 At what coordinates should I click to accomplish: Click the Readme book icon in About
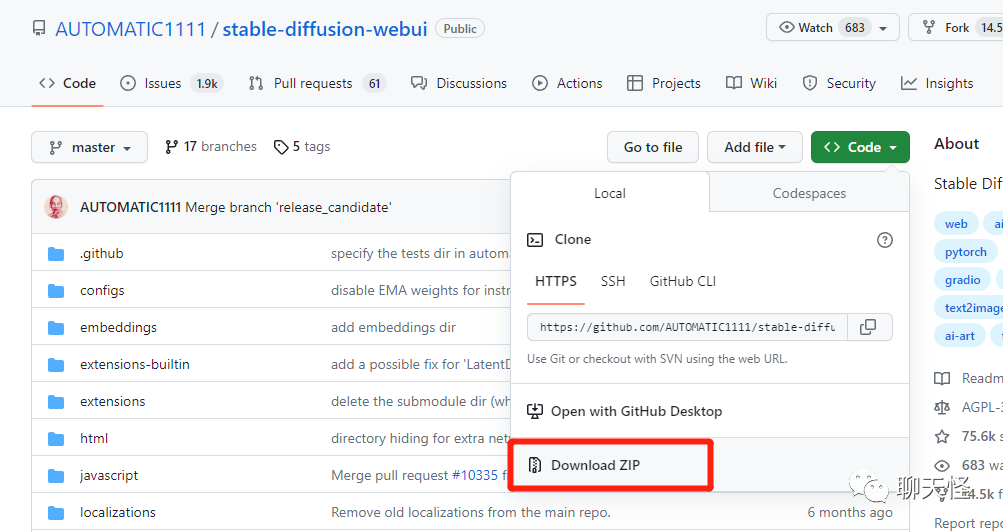(942, 379)
